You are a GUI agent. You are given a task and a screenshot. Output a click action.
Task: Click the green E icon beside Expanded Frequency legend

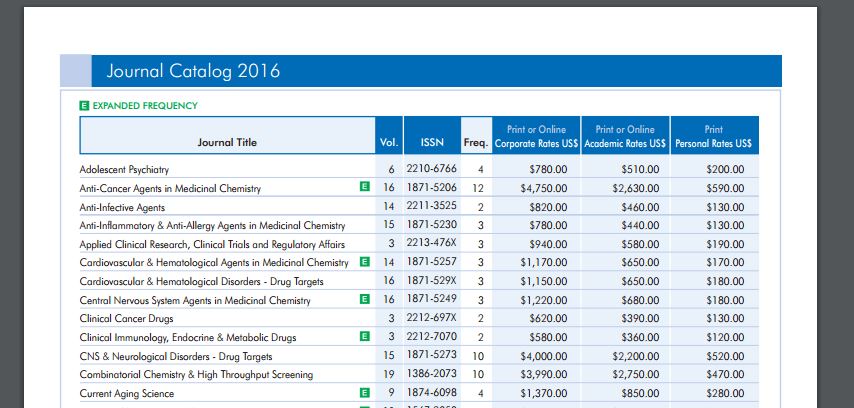coord(84,105)
